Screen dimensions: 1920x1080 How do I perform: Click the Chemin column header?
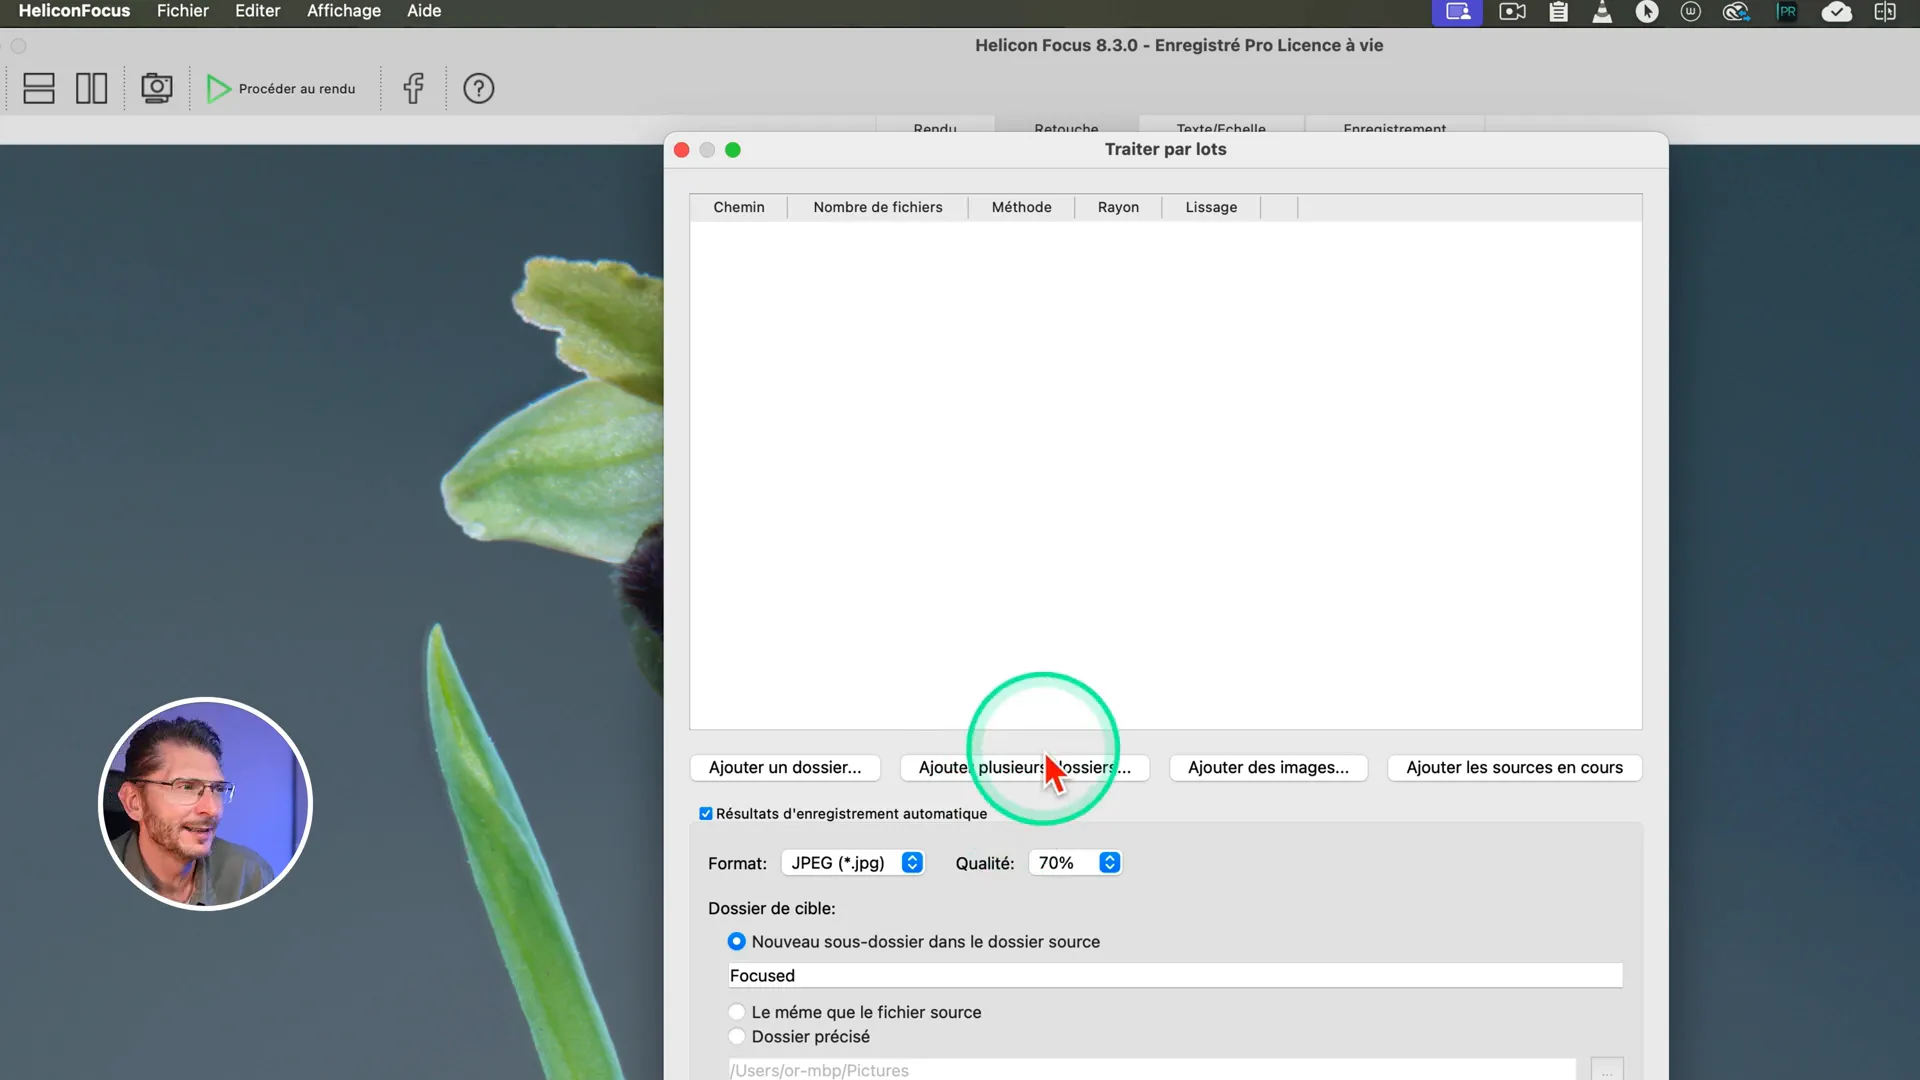(739, 207)
